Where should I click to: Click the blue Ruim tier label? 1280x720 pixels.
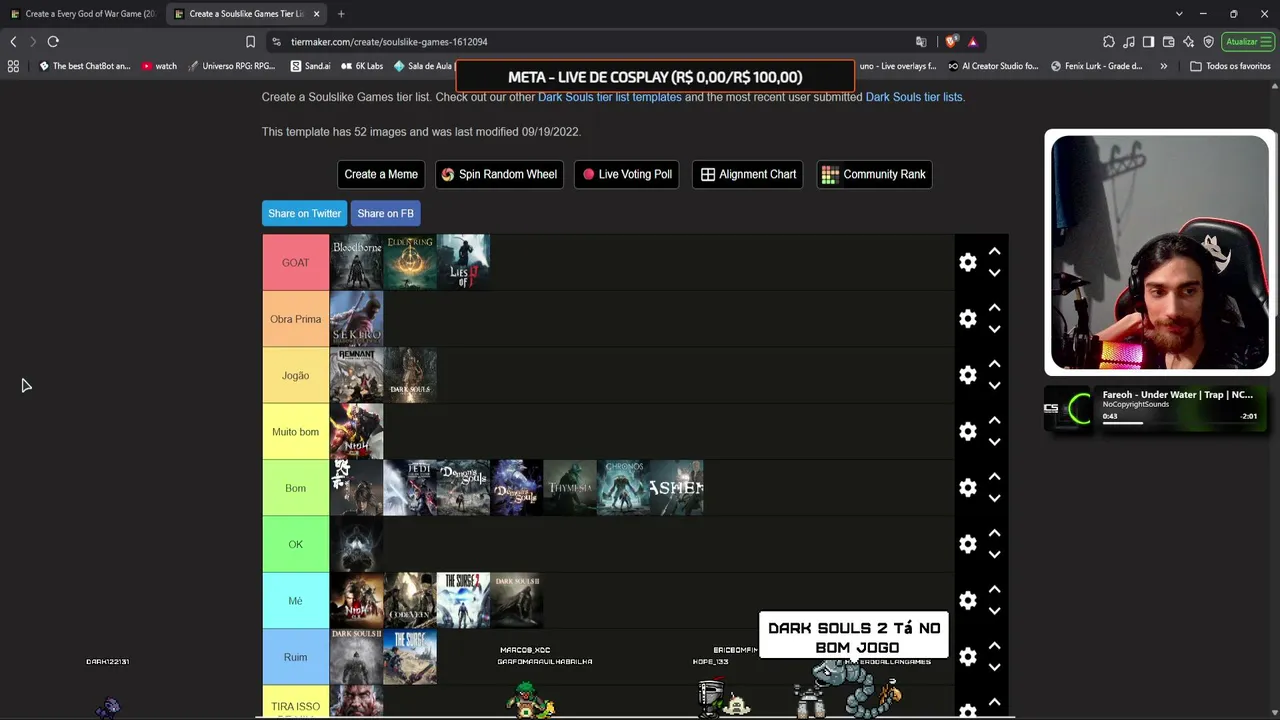(x=295, y=657)
